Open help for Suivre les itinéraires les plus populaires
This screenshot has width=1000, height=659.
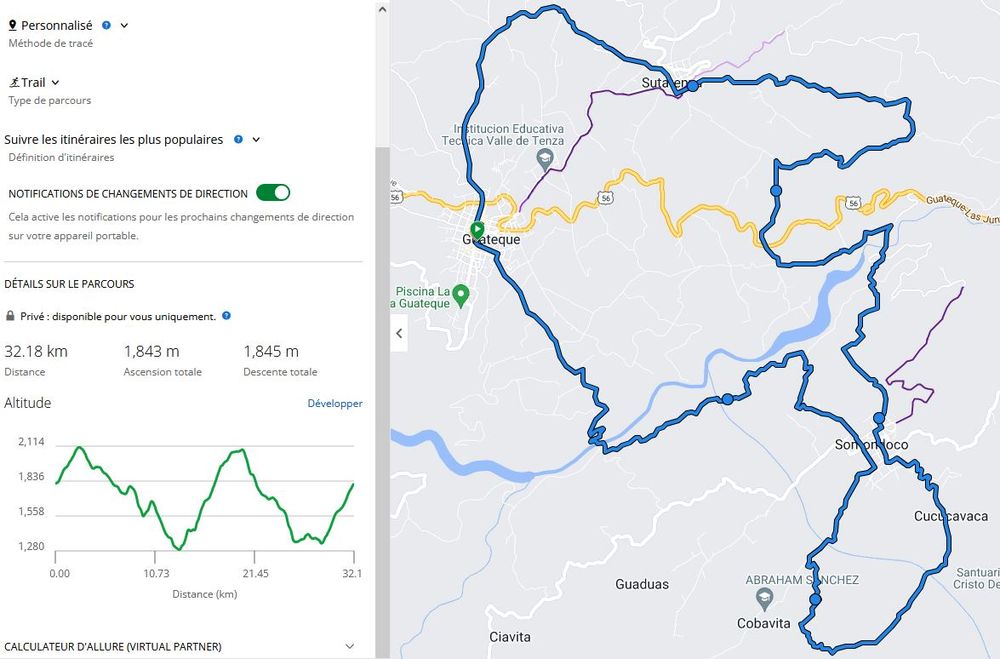click(238, 140)
